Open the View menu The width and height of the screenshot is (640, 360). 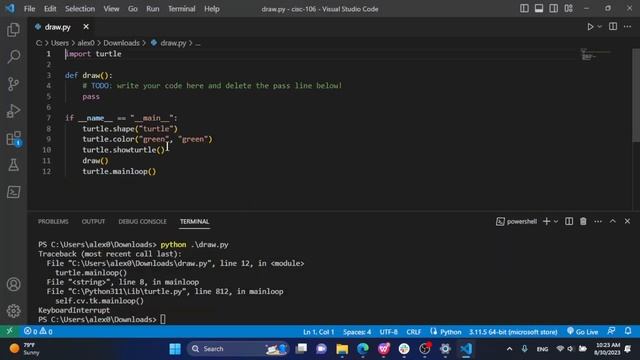pos(111,9)
